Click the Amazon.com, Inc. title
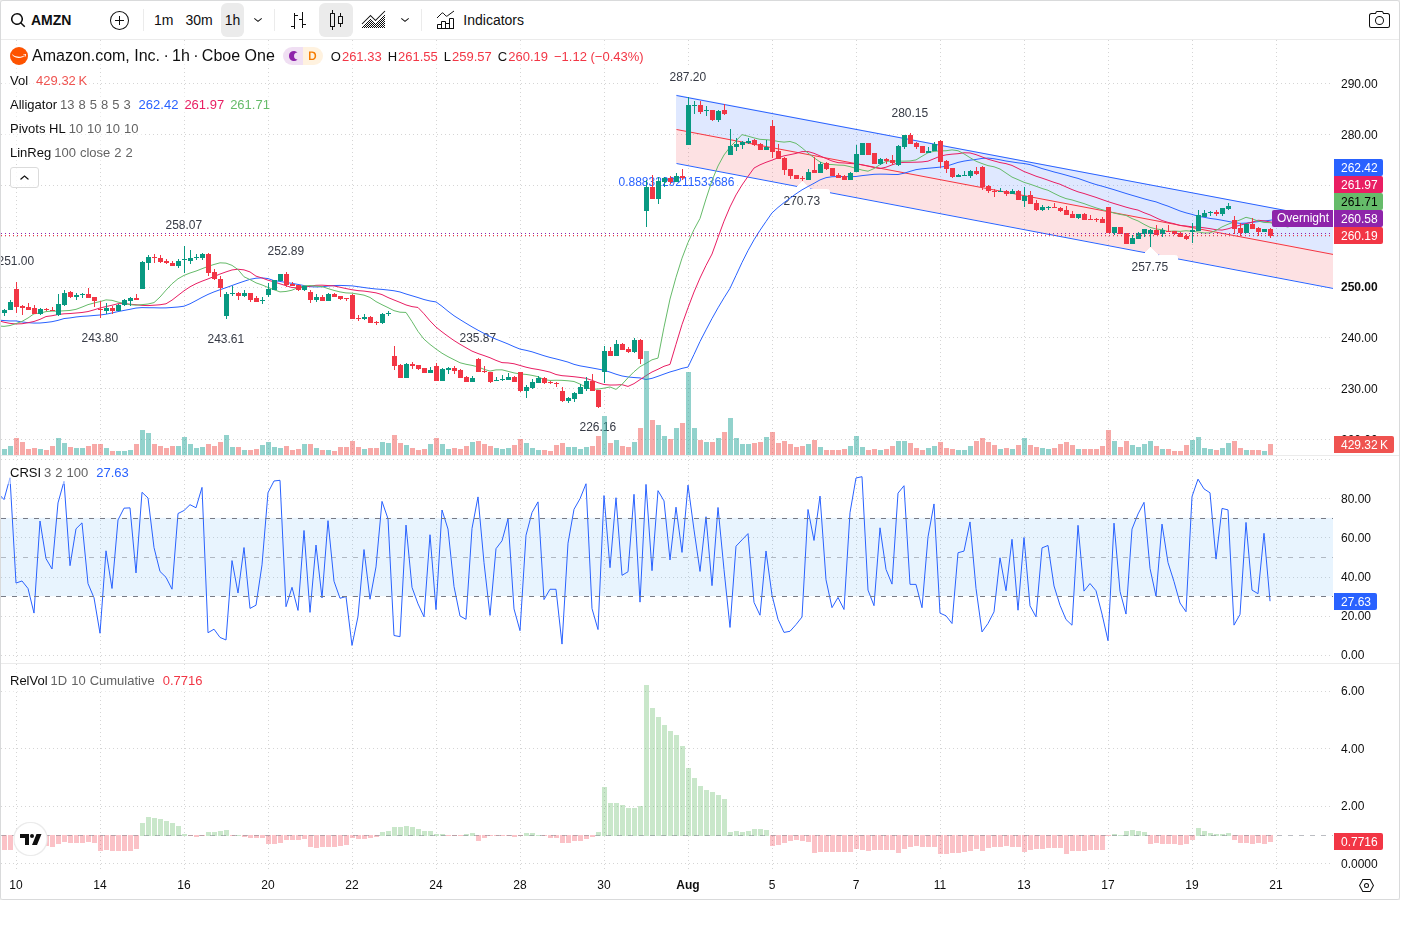 tap(153, 56)
